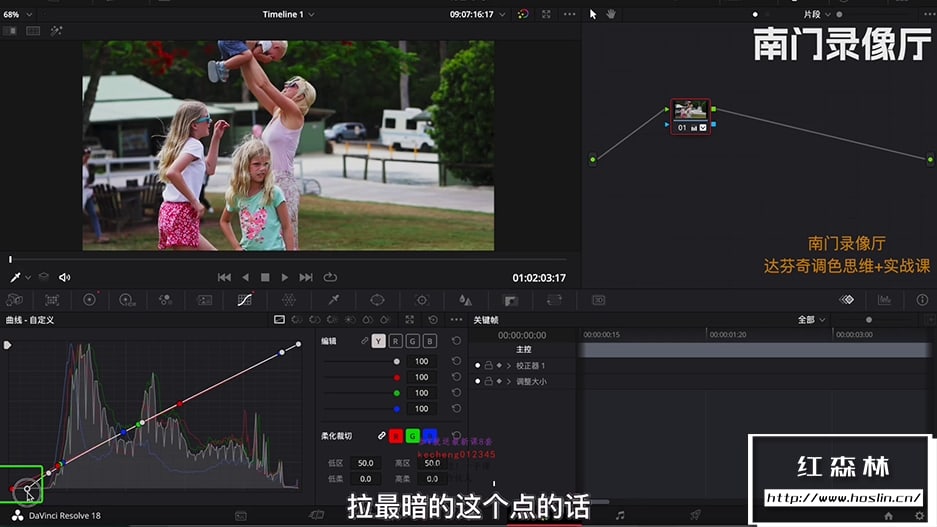Open the 片段 node mode dropdown
Image resolution: width=937 pixels, height=527 pixels.
click(816, 14)
